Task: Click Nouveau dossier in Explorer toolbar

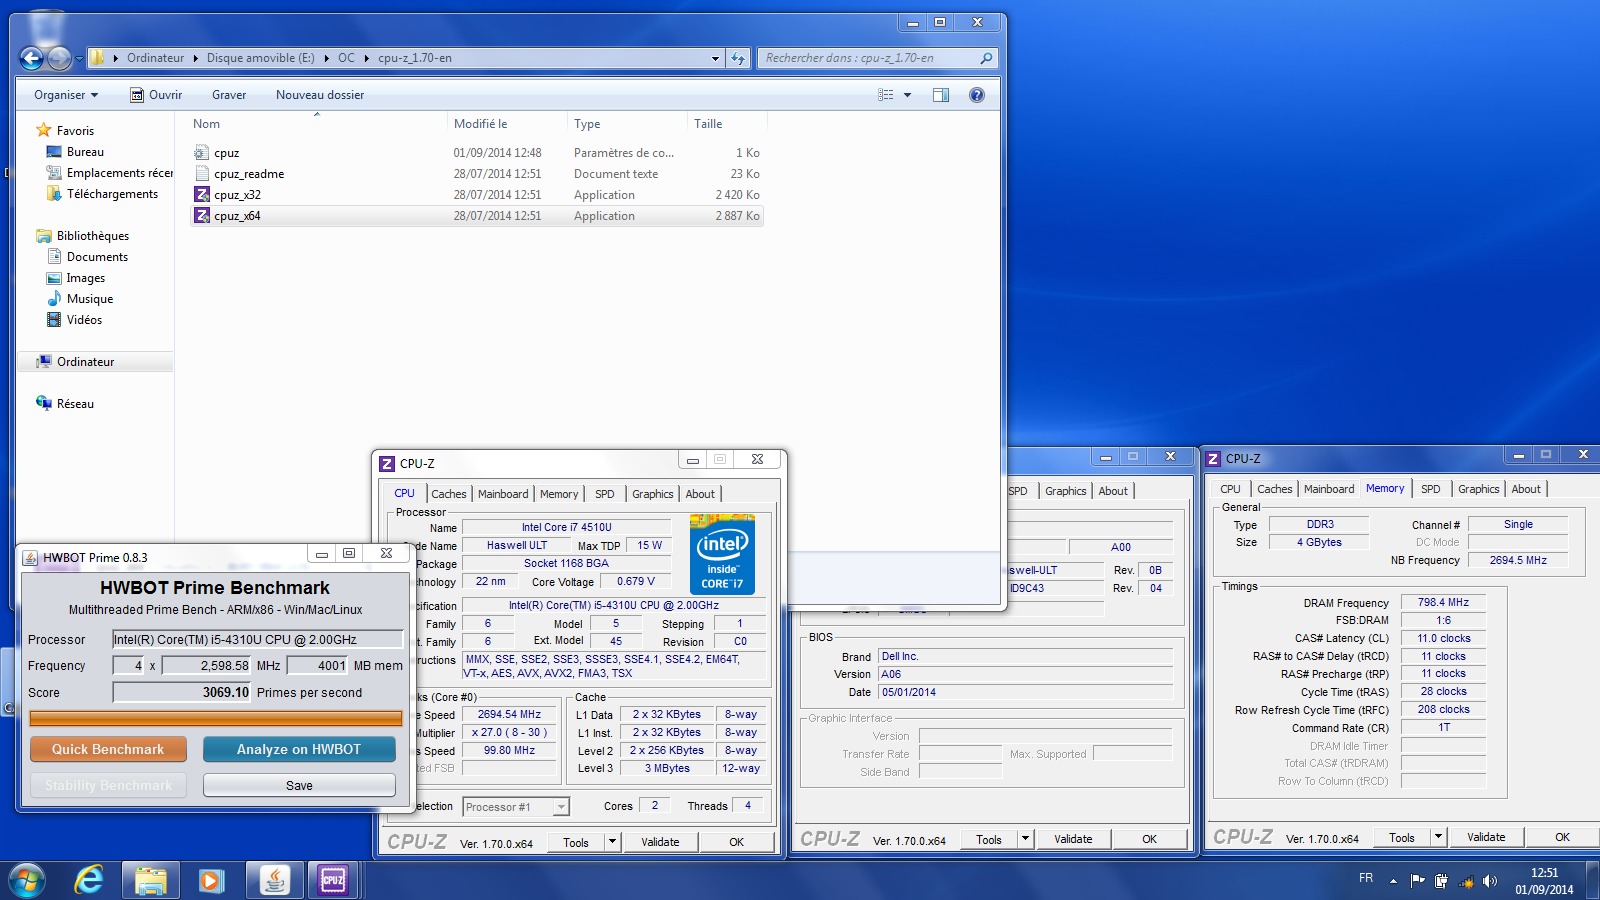Action: pos(320,95)
